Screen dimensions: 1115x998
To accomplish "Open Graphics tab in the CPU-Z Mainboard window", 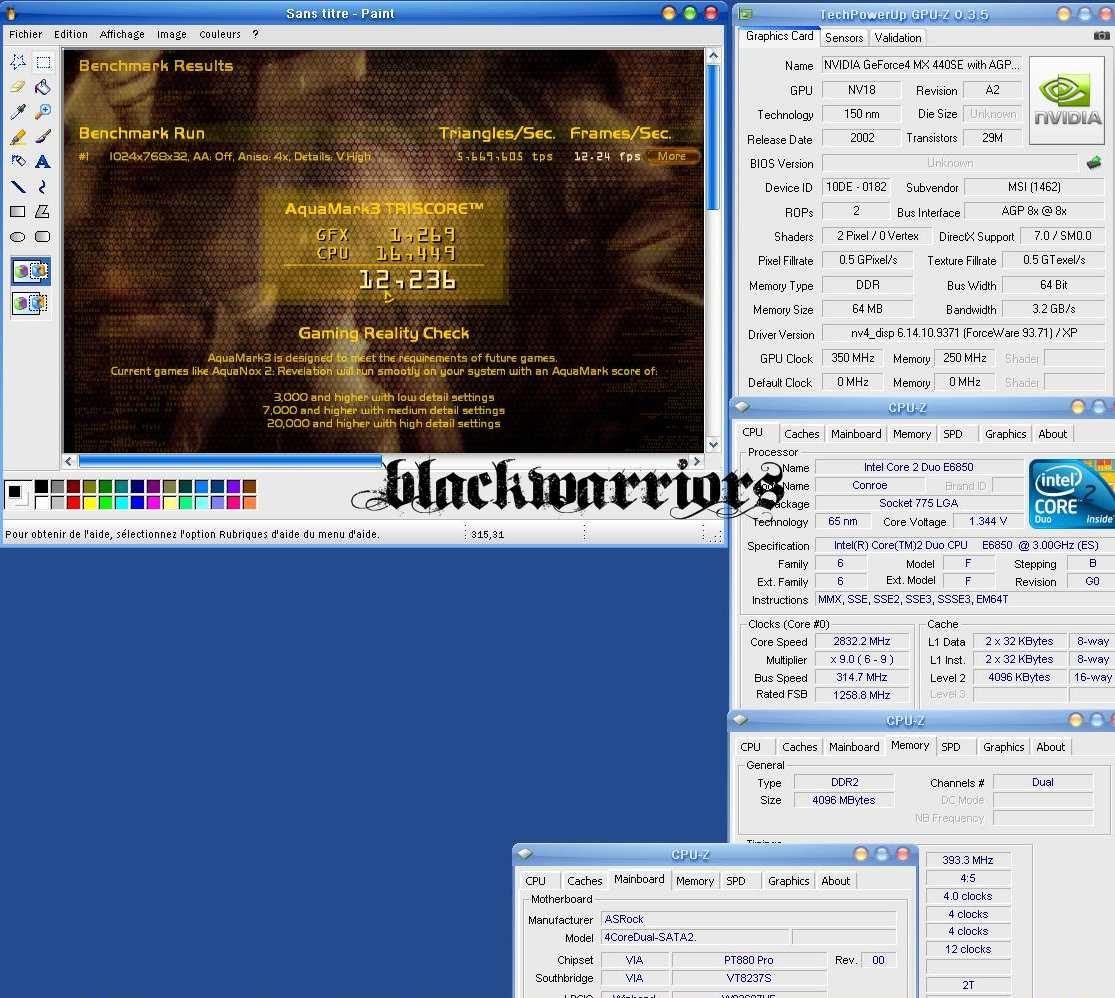I will click(789, 881).
